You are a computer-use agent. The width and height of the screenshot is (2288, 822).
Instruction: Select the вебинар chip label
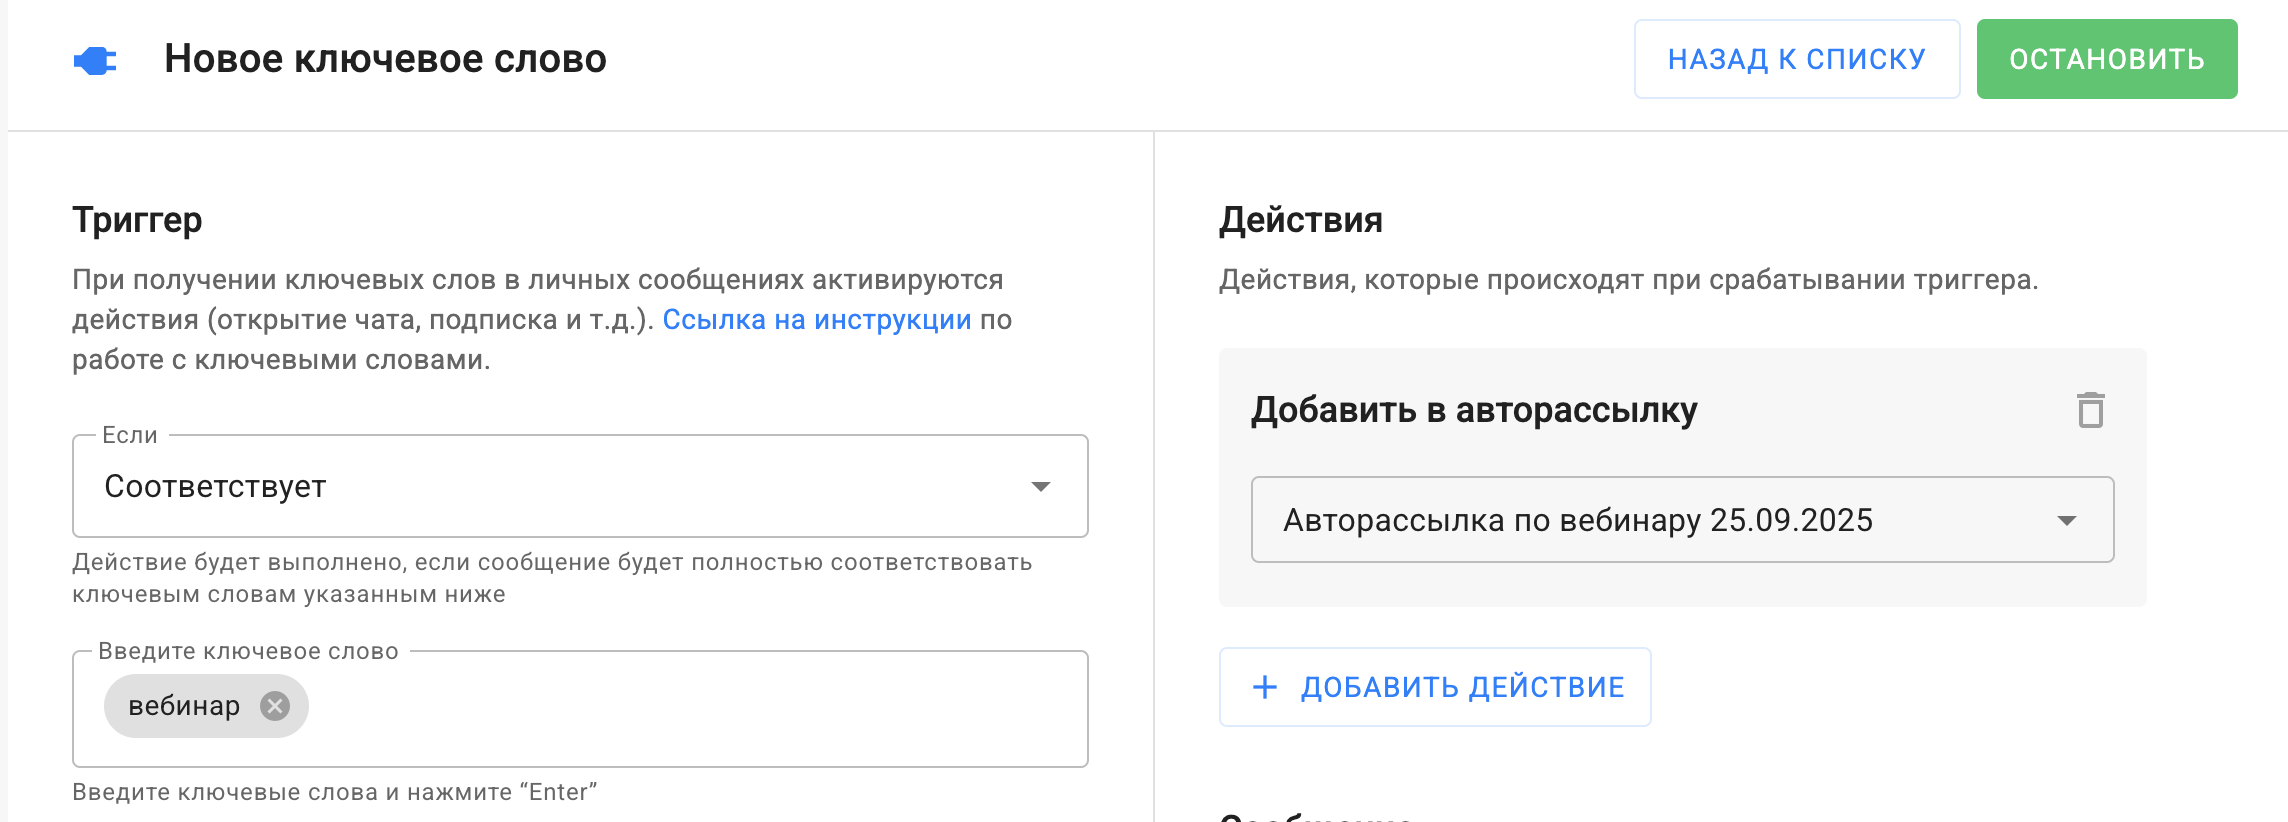pyautogui.click(x=184, y=706)
